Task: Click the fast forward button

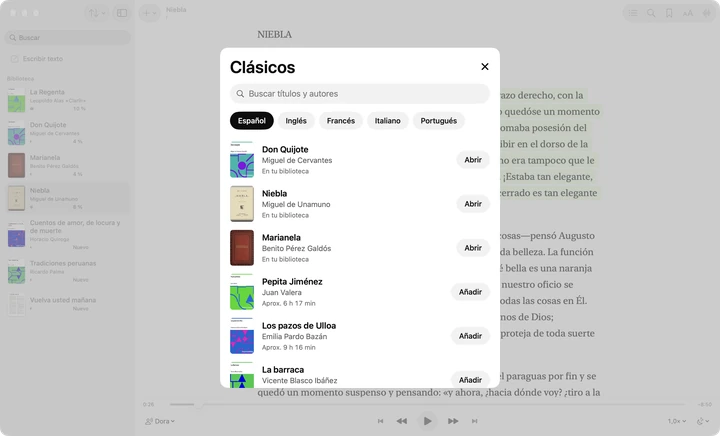Action: (453, 421)
